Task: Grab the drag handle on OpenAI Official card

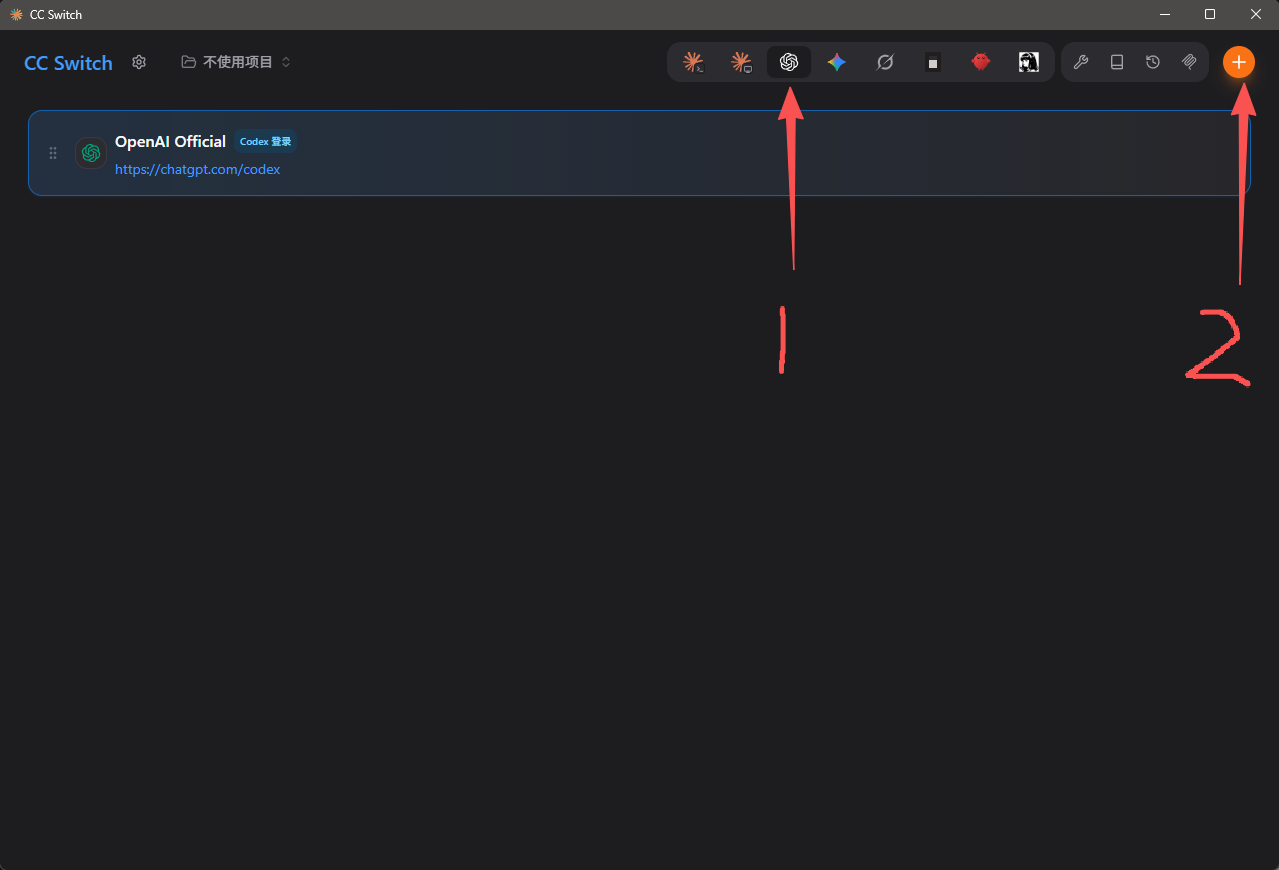Action: point(53,153)
